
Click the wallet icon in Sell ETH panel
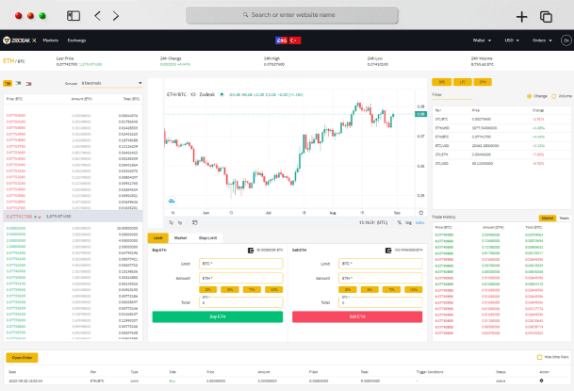coord(388,250)
